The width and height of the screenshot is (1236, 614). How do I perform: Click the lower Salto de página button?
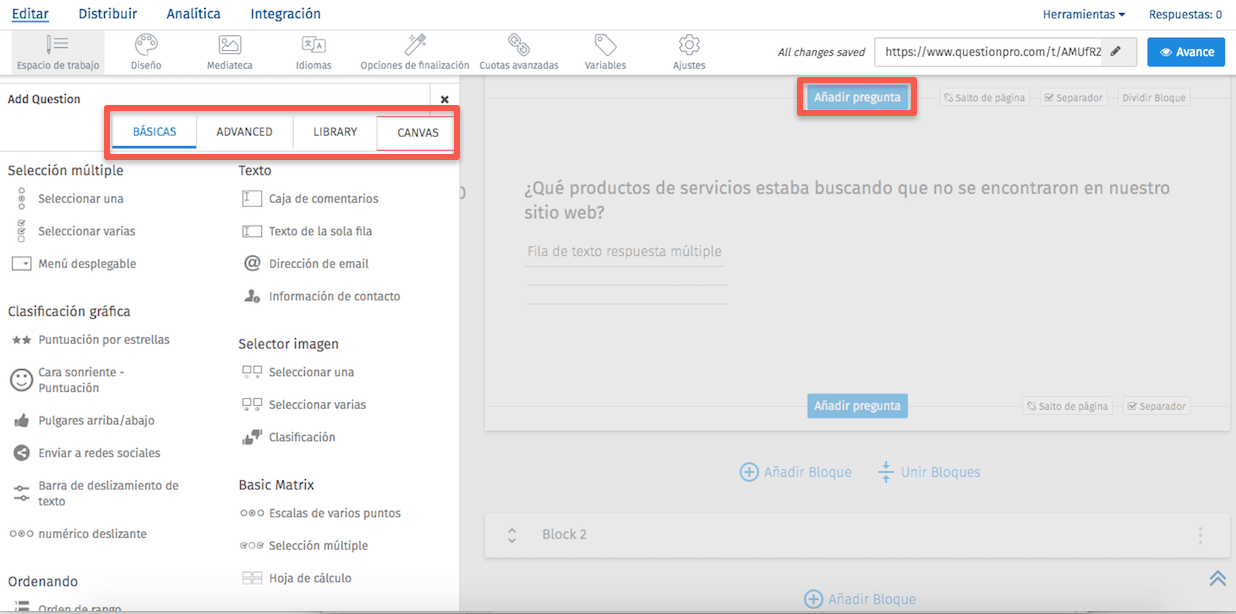click(1067, 406)
